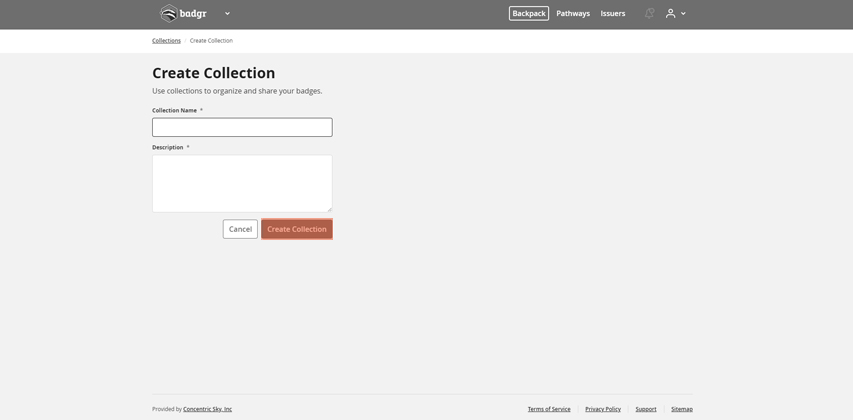Click the Create Collection breadcrumb text
Viewport: 853px width, 420px height.
(211, 41)
